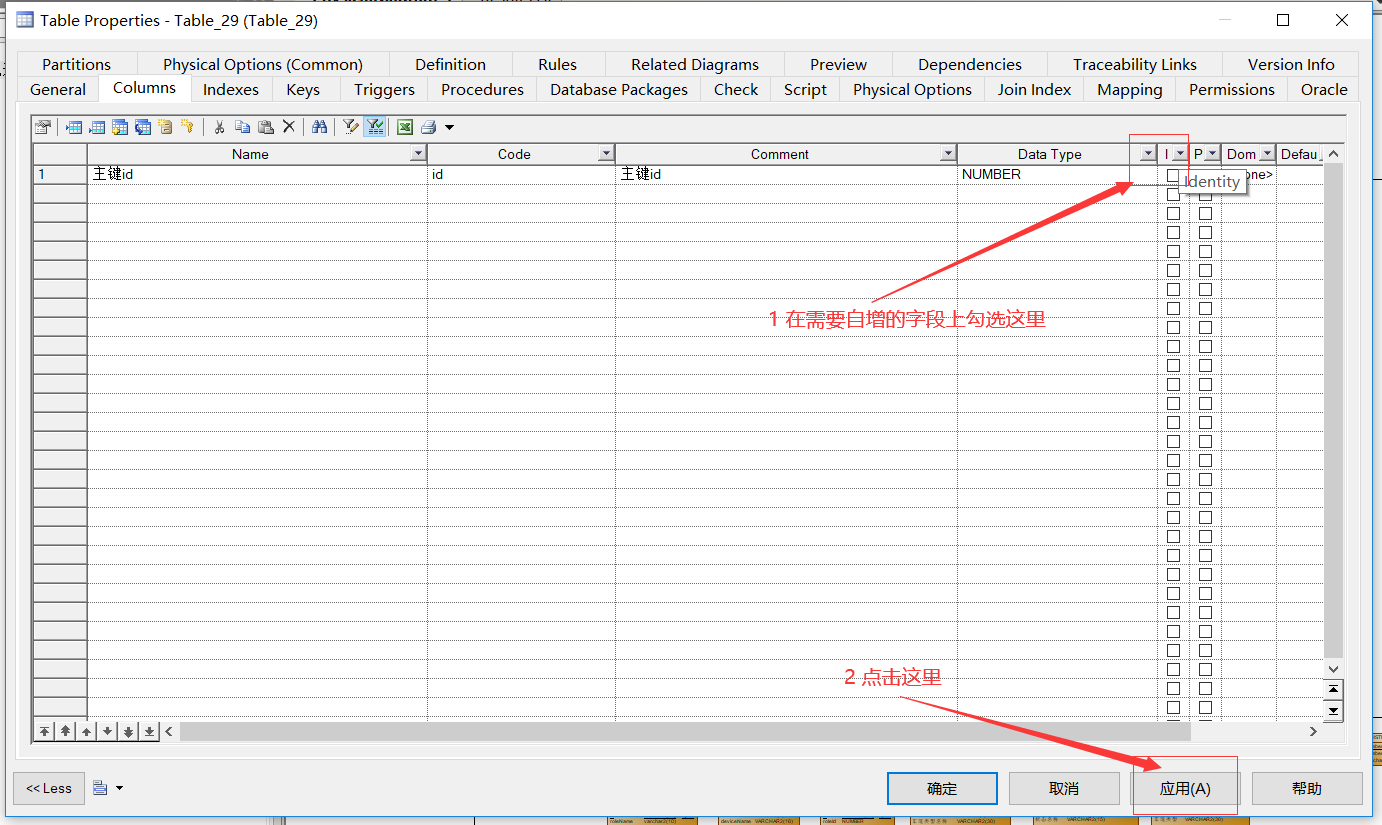Tick the I checkbox in grid row three
This screenshot has width=1382, height=825.
pos(1173,213)
